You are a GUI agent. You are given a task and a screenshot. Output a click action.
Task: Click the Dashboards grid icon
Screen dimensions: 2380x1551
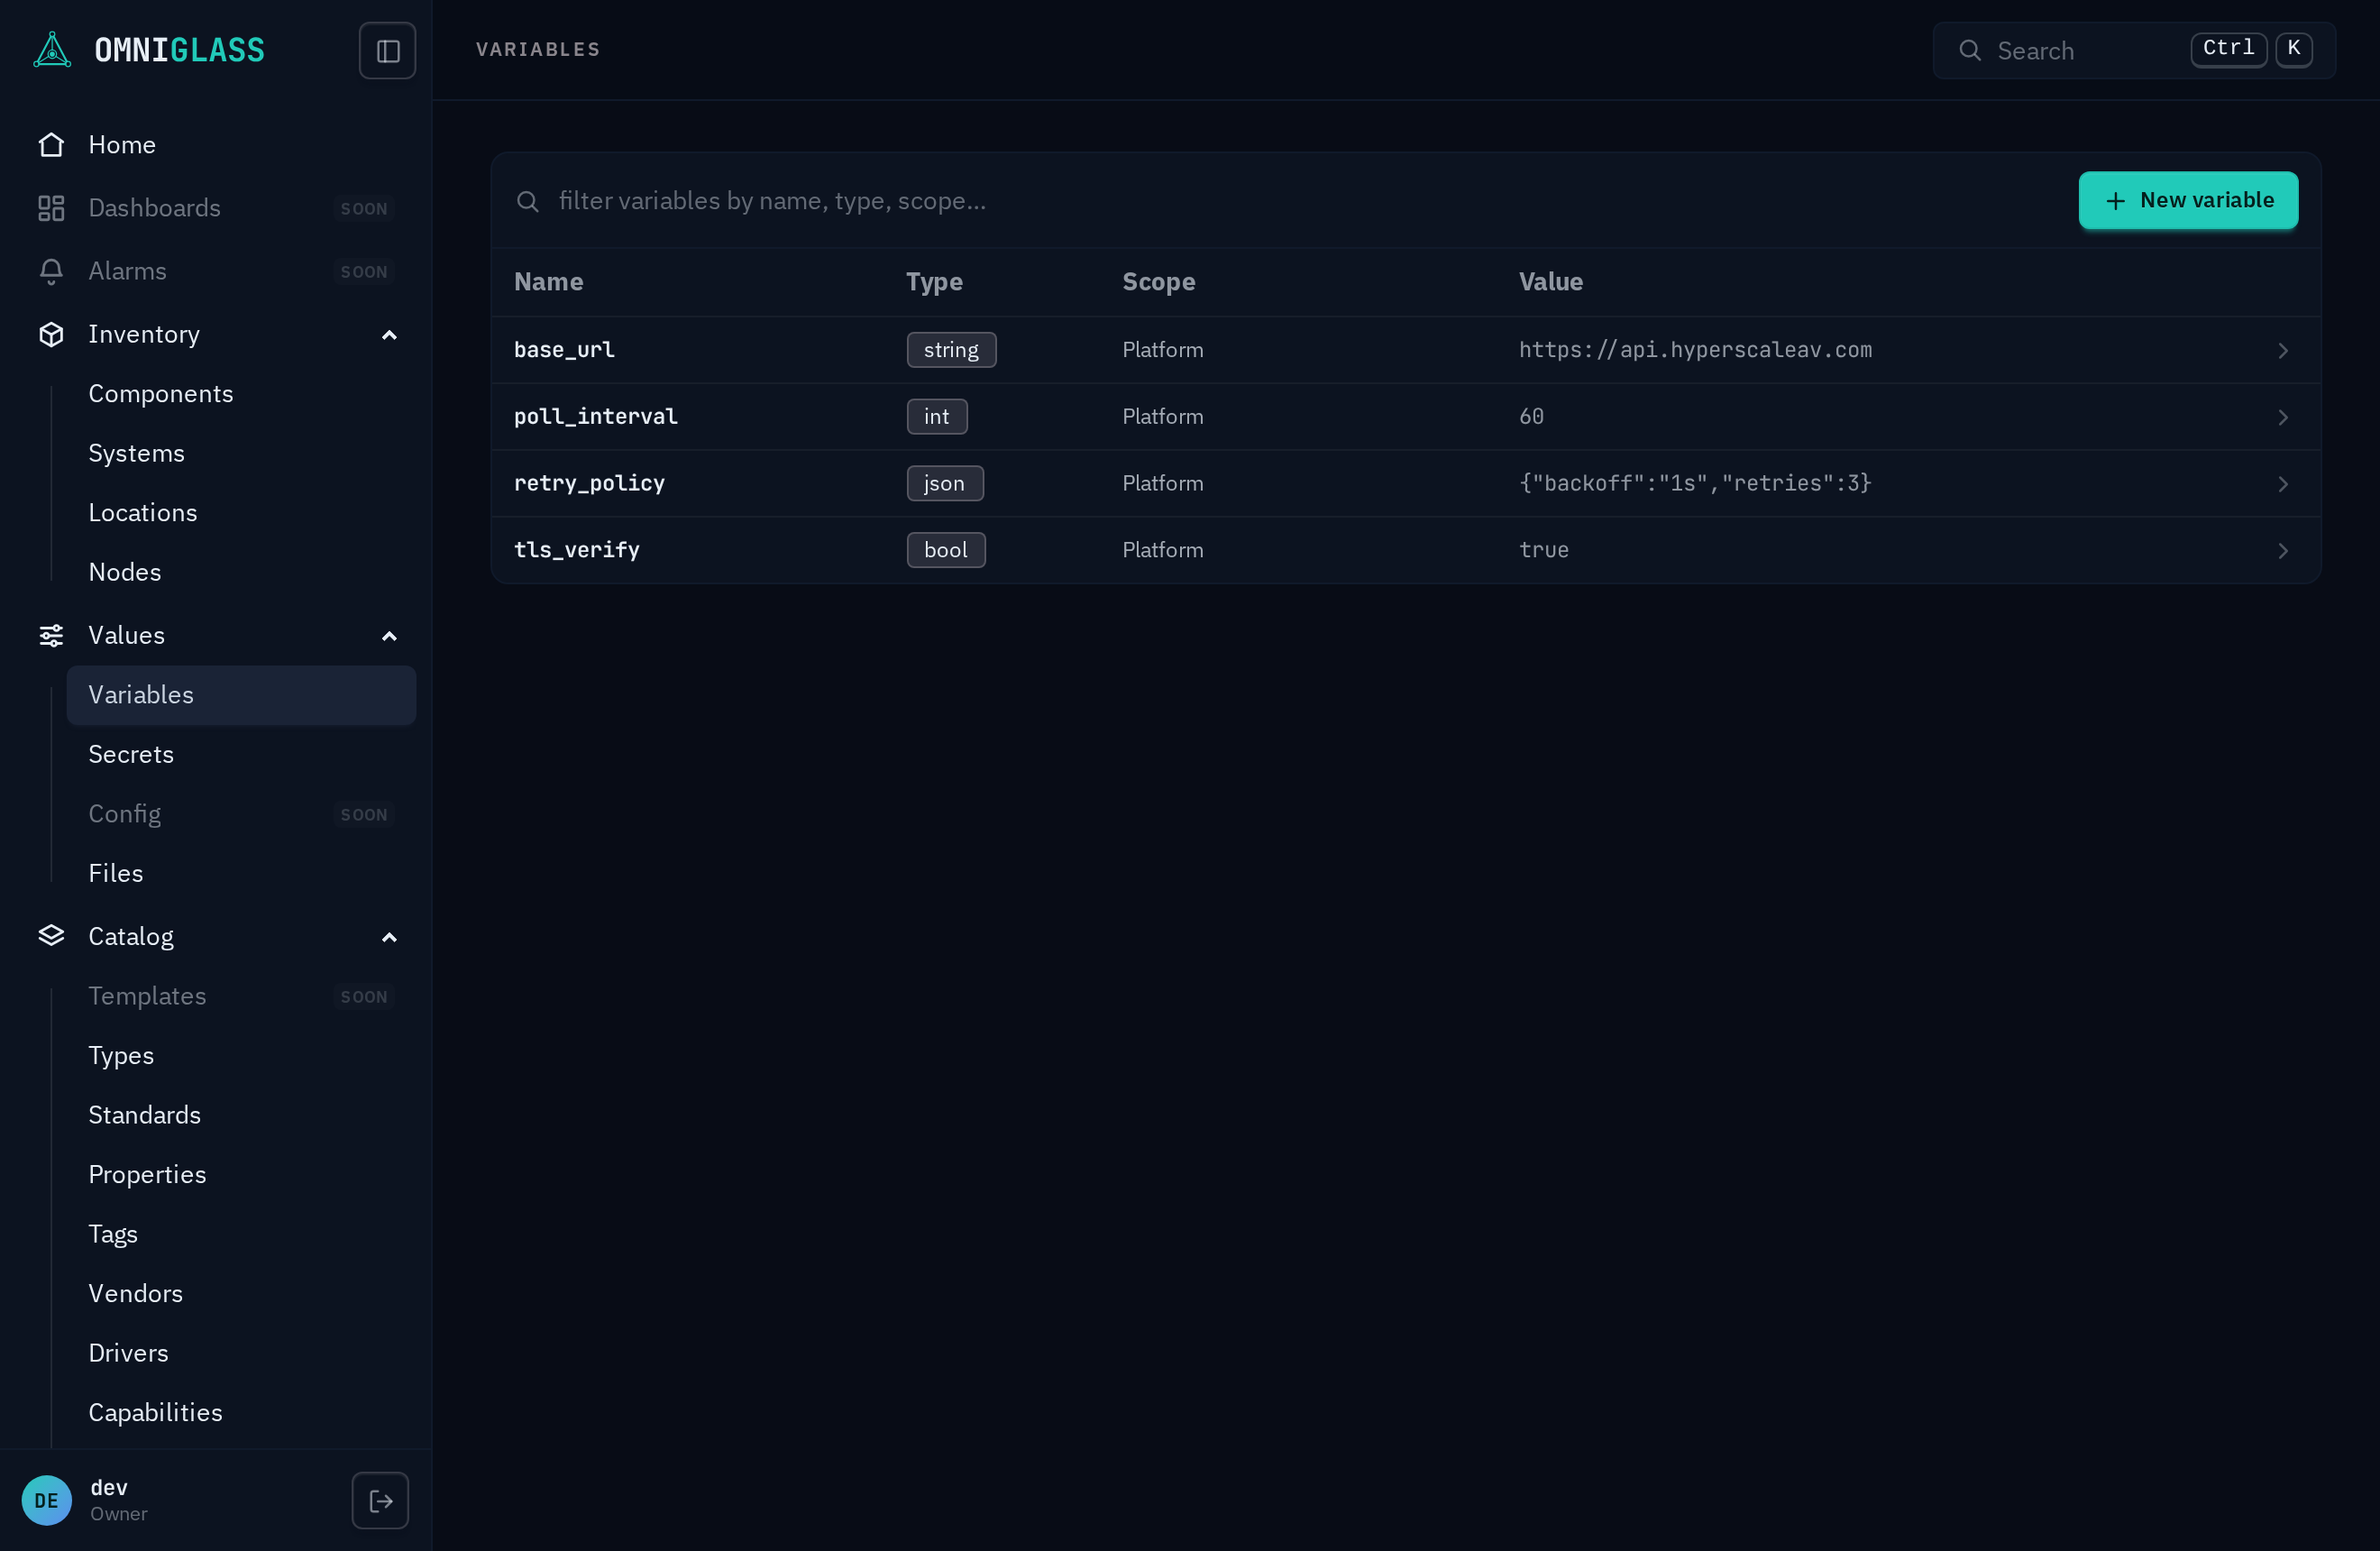pos(51,208)
